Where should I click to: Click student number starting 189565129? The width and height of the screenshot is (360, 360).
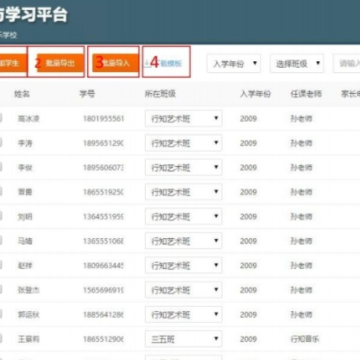coord(103,143)
